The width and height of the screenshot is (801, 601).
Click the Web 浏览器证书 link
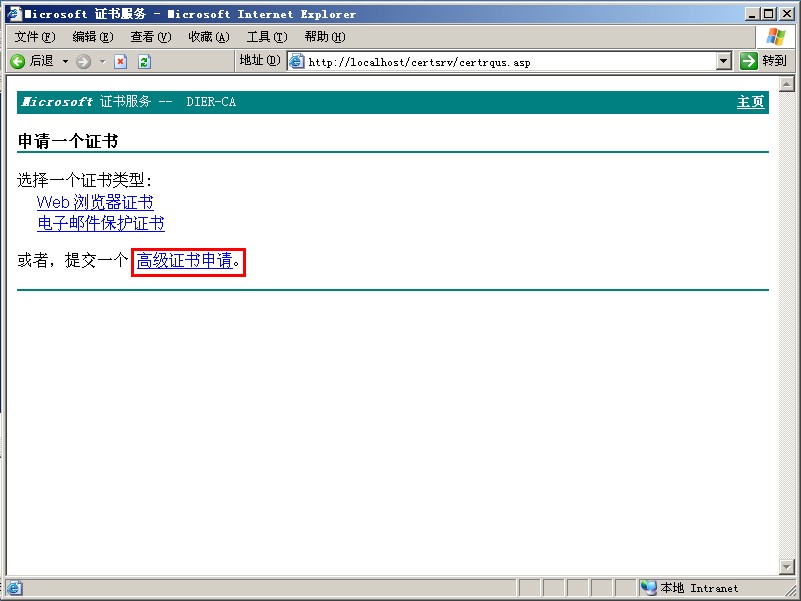pyautogui.click(x=95, y=202)
